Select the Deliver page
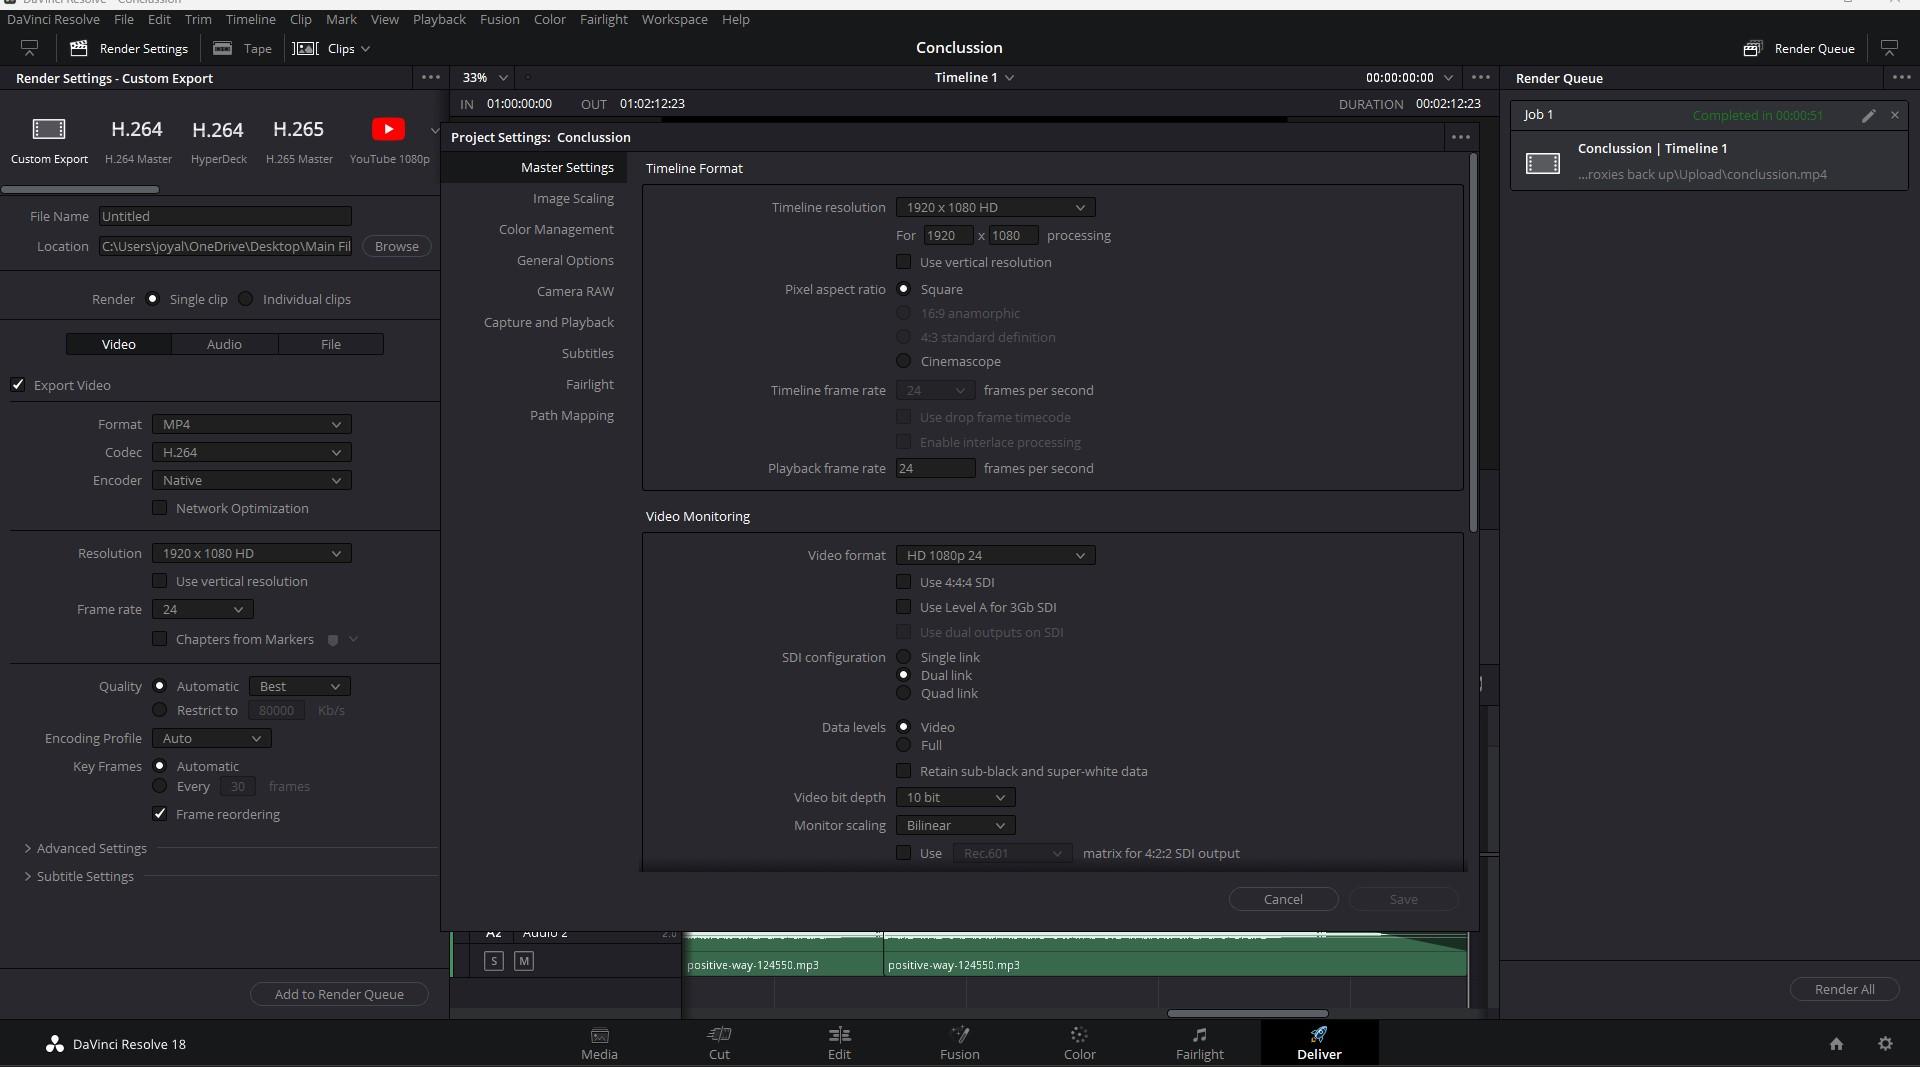 point(1319,1043)
